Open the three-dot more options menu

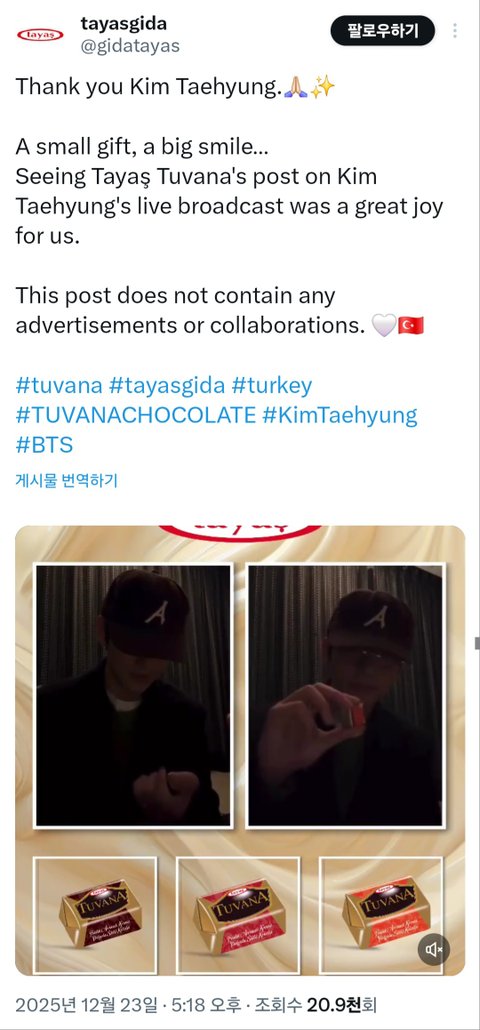(454, 31)
